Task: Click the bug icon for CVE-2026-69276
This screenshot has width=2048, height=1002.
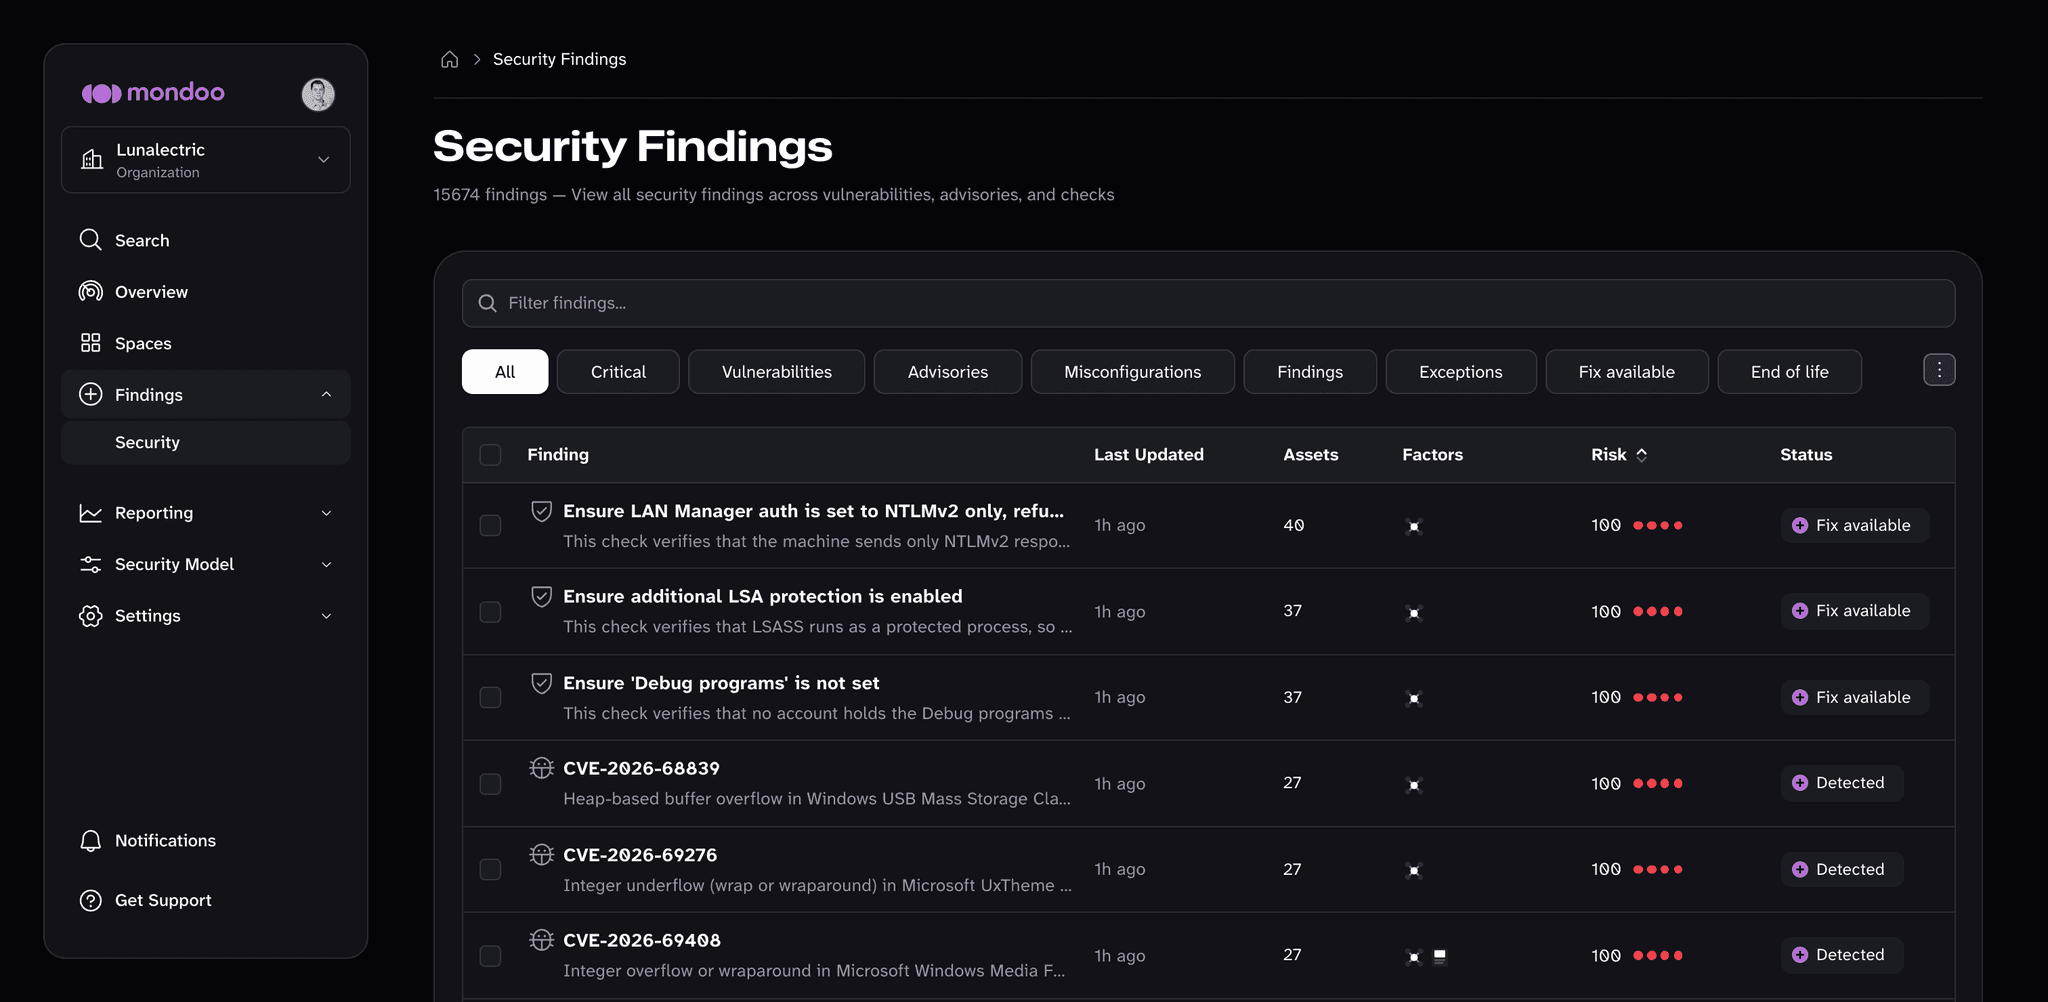Action: coord(541,855)
